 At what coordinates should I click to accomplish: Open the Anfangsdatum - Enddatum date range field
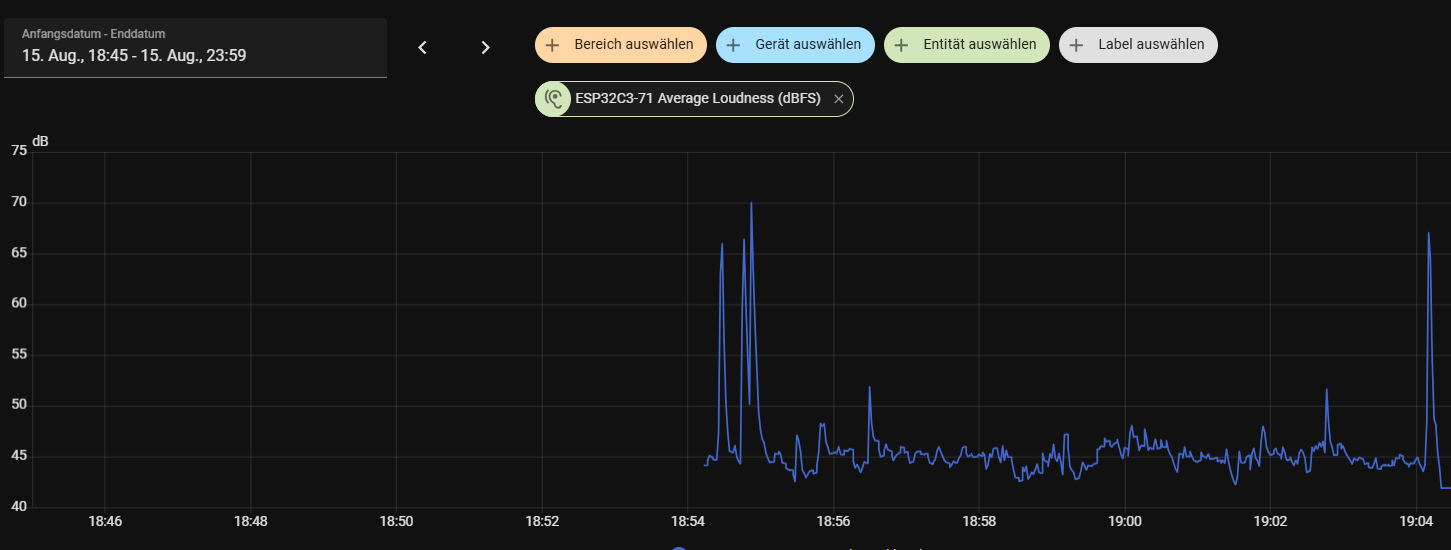click(195, 47)
